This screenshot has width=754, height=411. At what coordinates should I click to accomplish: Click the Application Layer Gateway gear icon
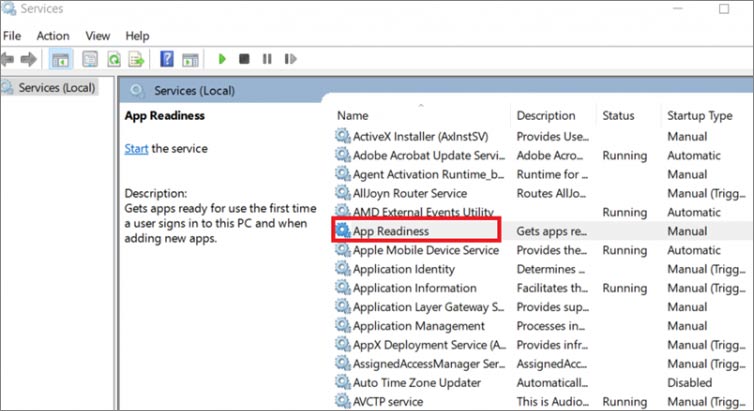tap(342, 306)
